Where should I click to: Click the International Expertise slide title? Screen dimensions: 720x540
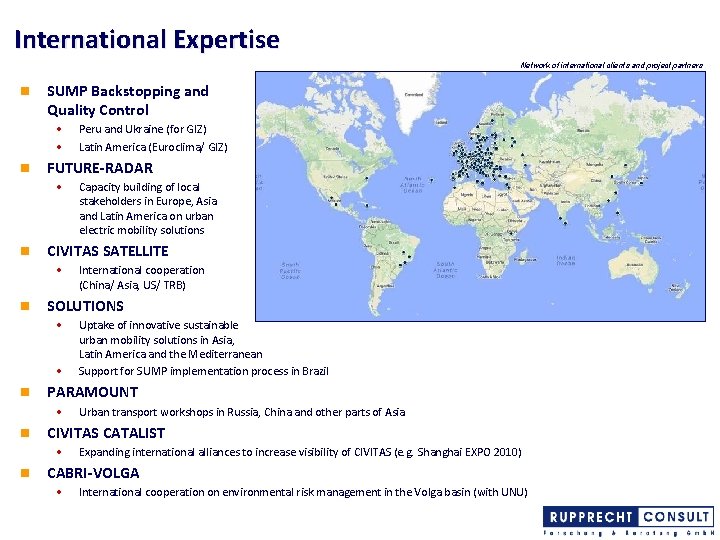[147, 39]
